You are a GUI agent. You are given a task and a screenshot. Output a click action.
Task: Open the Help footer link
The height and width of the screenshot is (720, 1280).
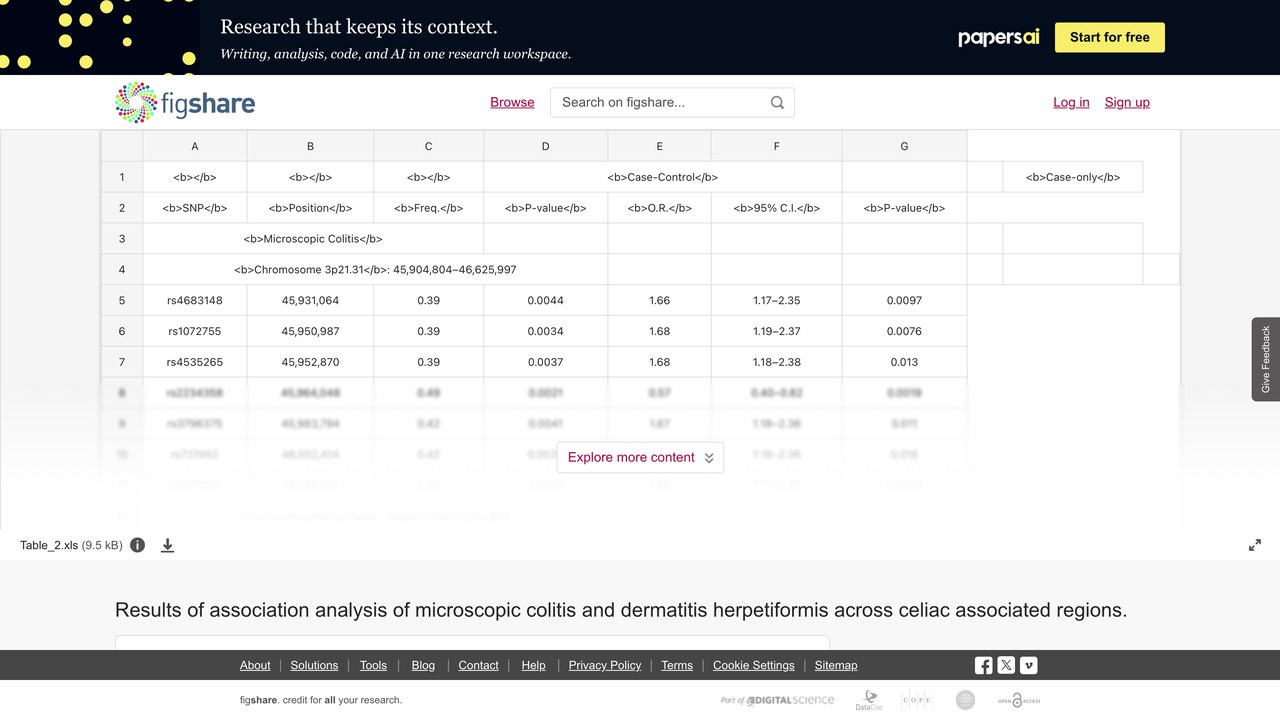(533, 665)
